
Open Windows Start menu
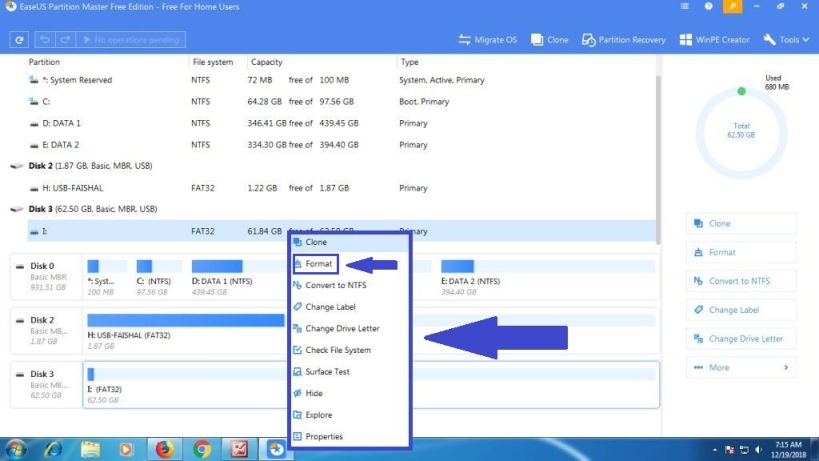[16, 449]
